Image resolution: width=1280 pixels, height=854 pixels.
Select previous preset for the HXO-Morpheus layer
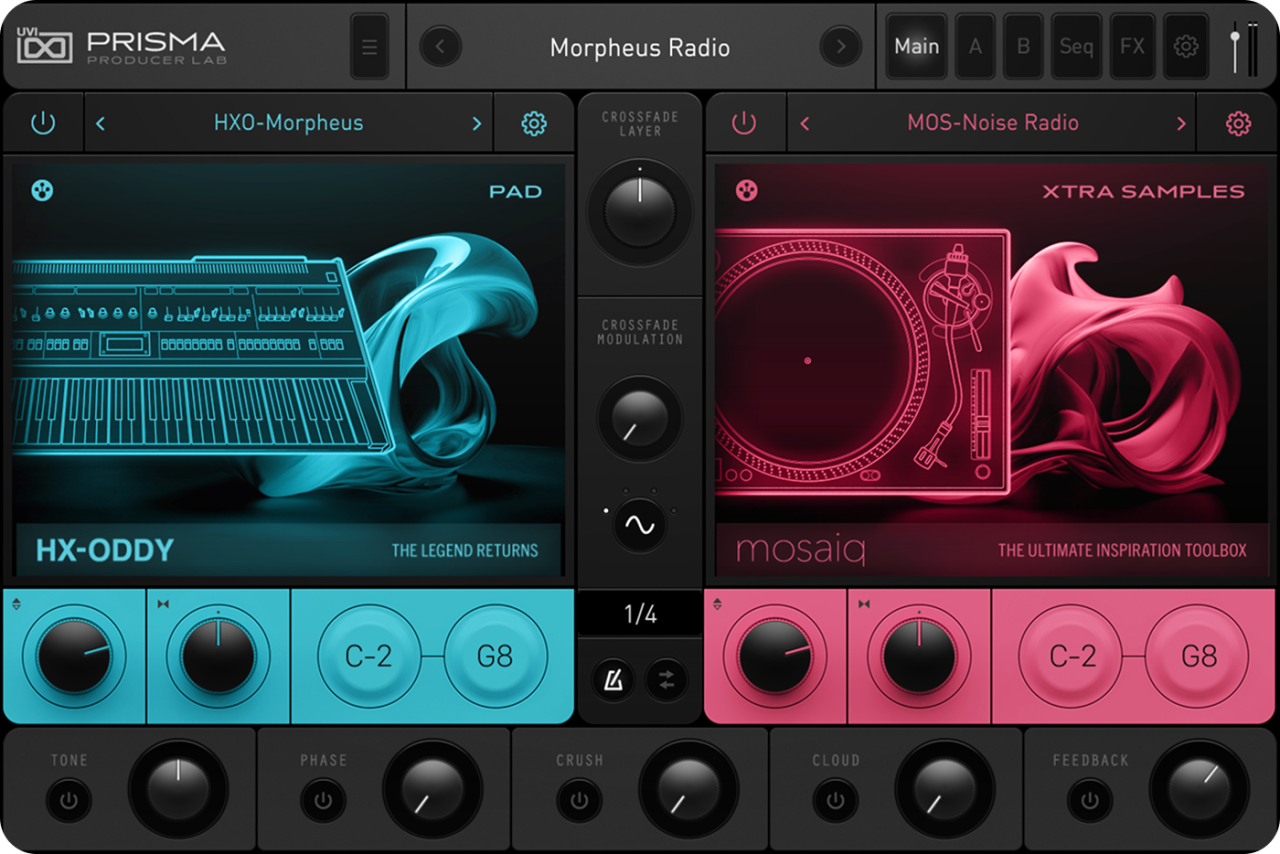(100, 123)
